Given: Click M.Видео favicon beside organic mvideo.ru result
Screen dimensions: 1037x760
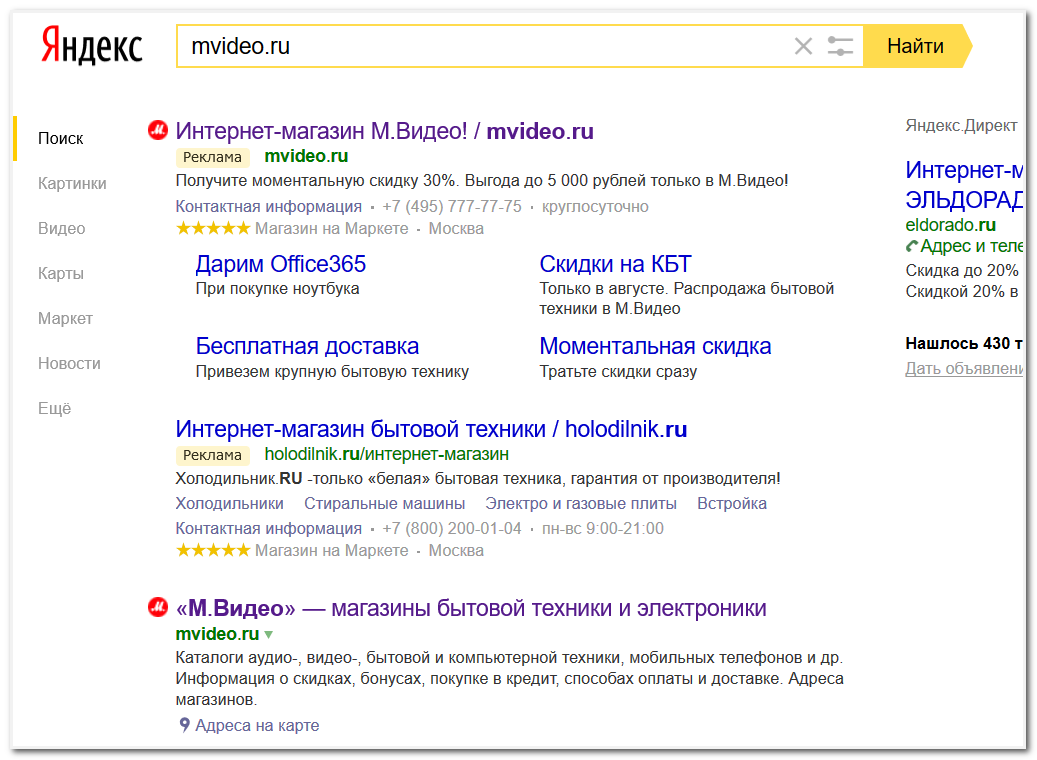Looking at the screenshot, I should coord(157,607).
